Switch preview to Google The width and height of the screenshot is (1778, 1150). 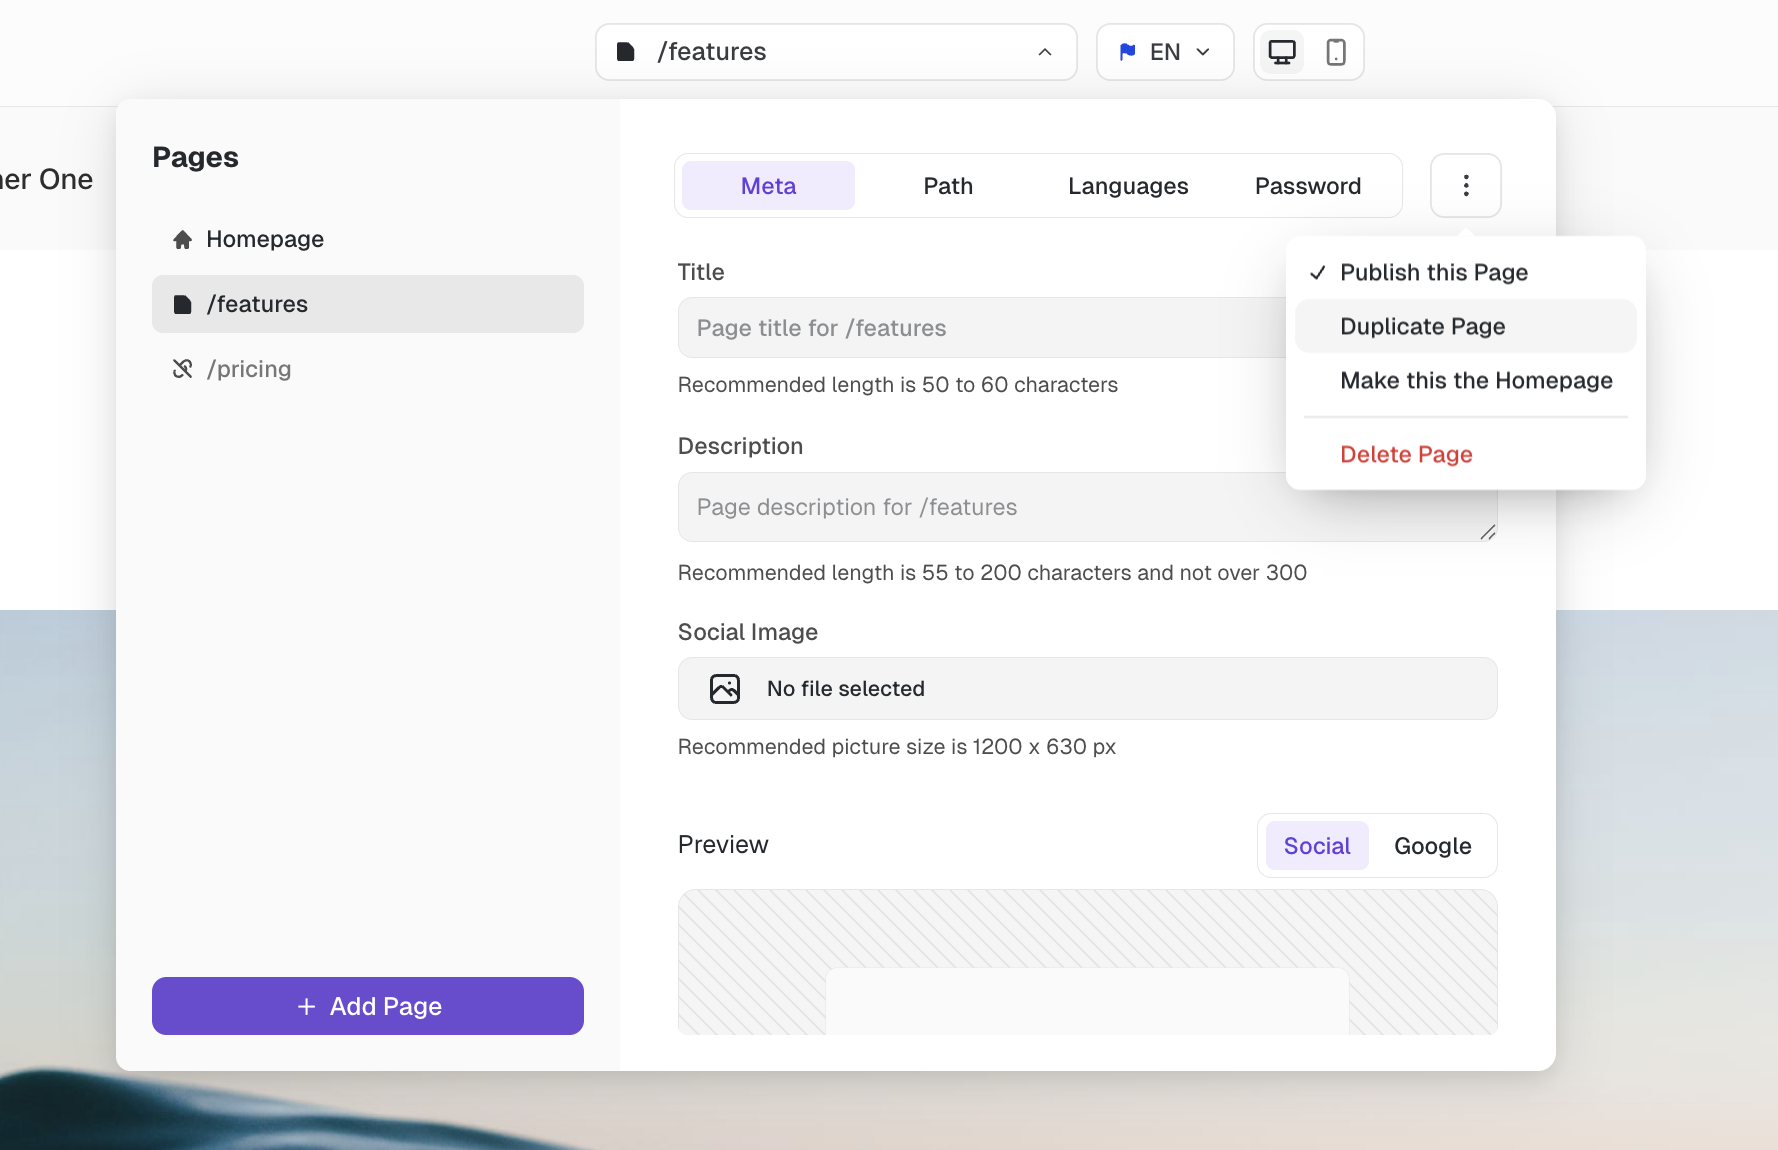(x=1432, y=846)
